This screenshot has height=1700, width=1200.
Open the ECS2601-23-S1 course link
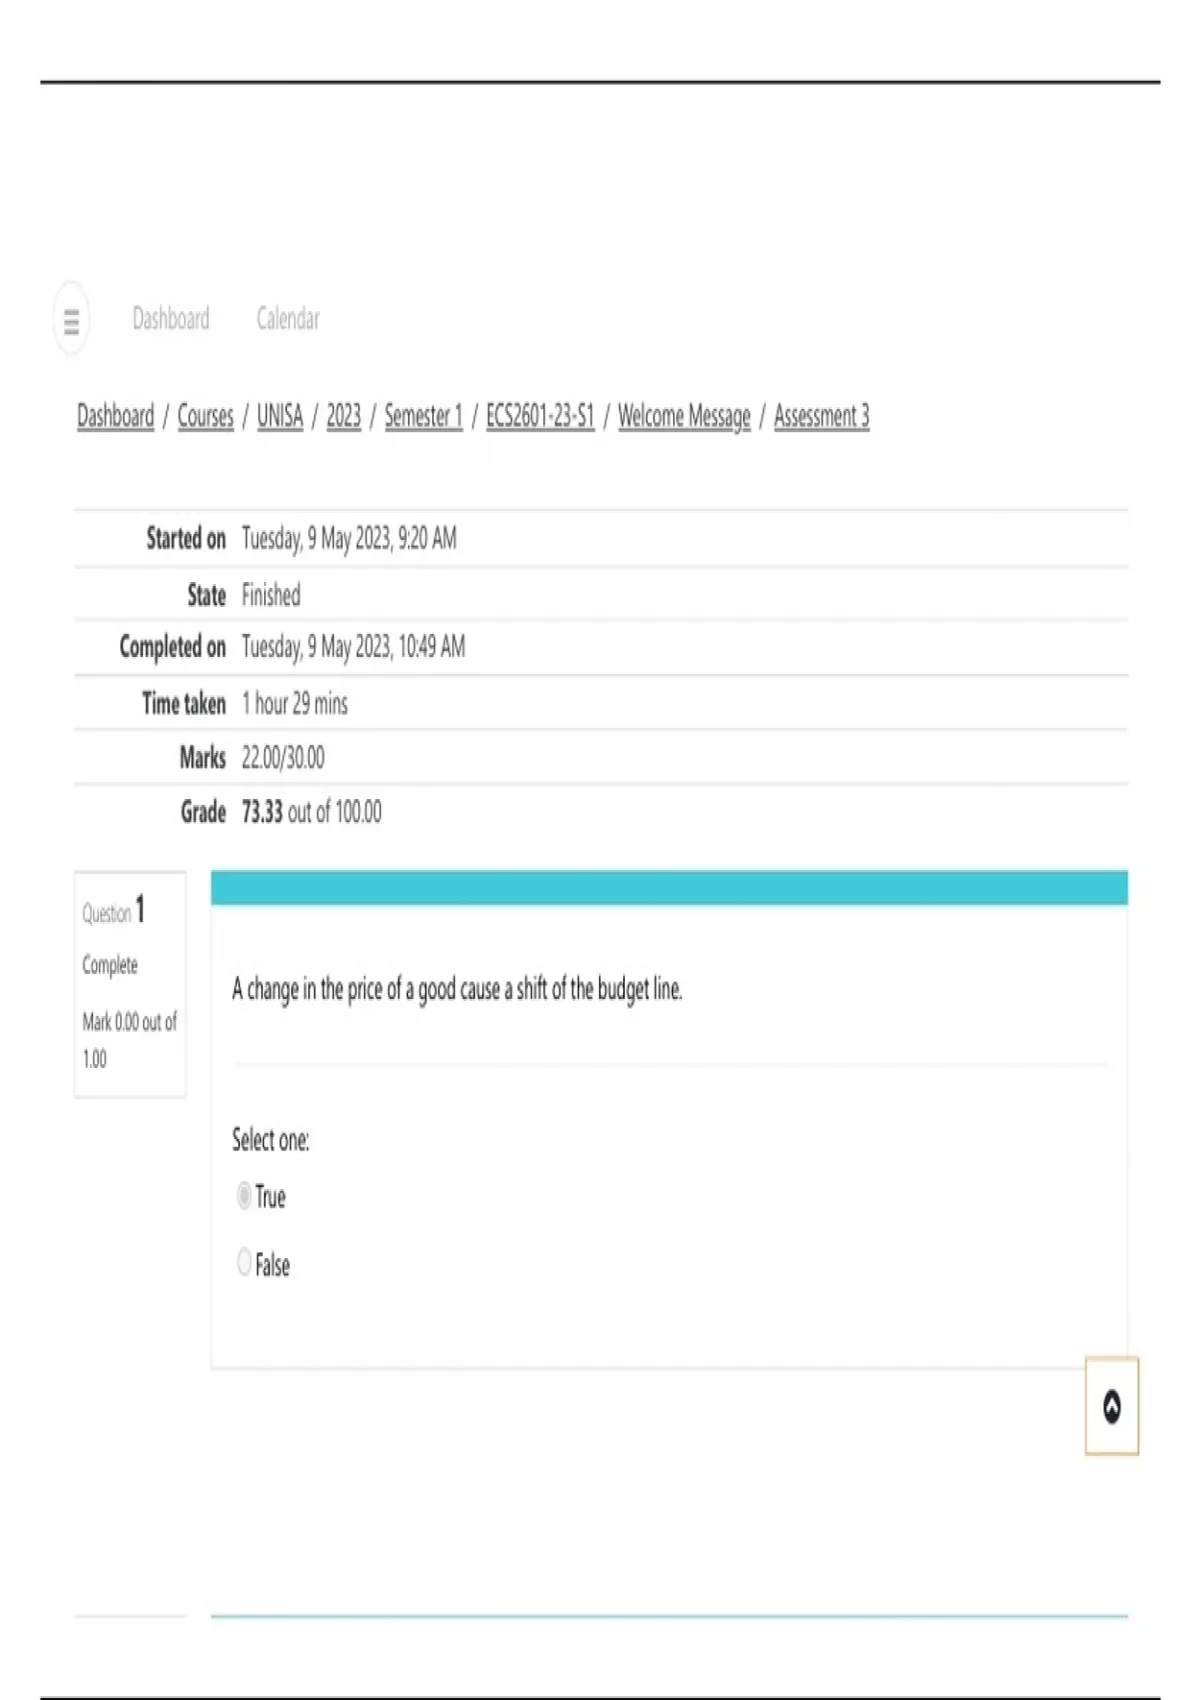(540, 416)
